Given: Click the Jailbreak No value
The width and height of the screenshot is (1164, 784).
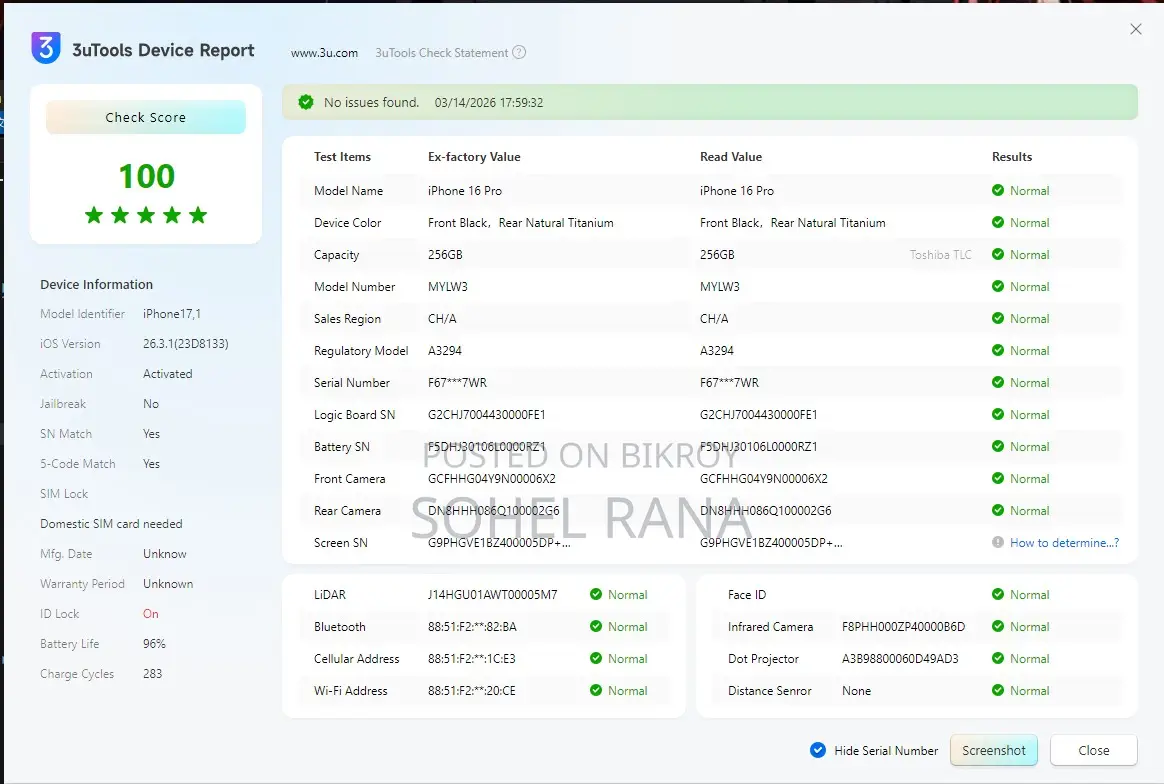Looking at the screenshot, I should (x=151, y=404).
